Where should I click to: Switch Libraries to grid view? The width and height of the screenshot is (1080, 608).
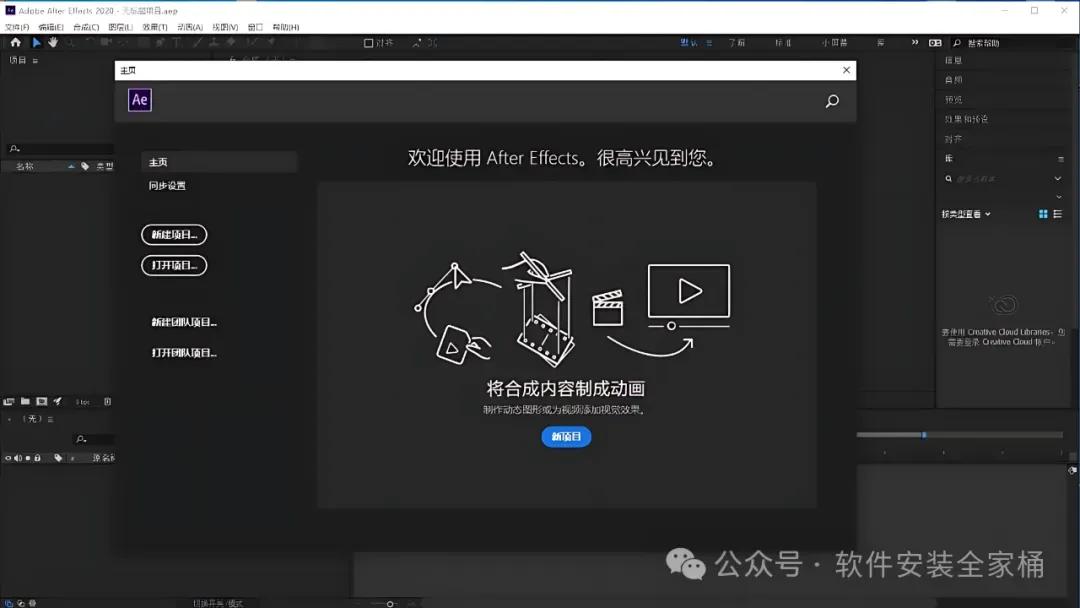pyautogui.click(x=1043, y=214)
